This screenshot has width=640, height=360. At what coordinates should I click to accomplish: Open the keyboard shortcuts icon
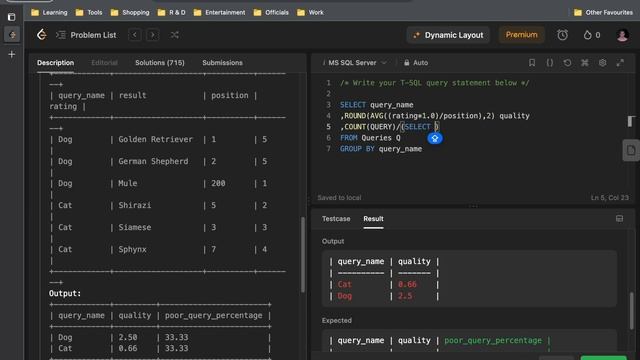pyautogui.click(x=585, y=63)
